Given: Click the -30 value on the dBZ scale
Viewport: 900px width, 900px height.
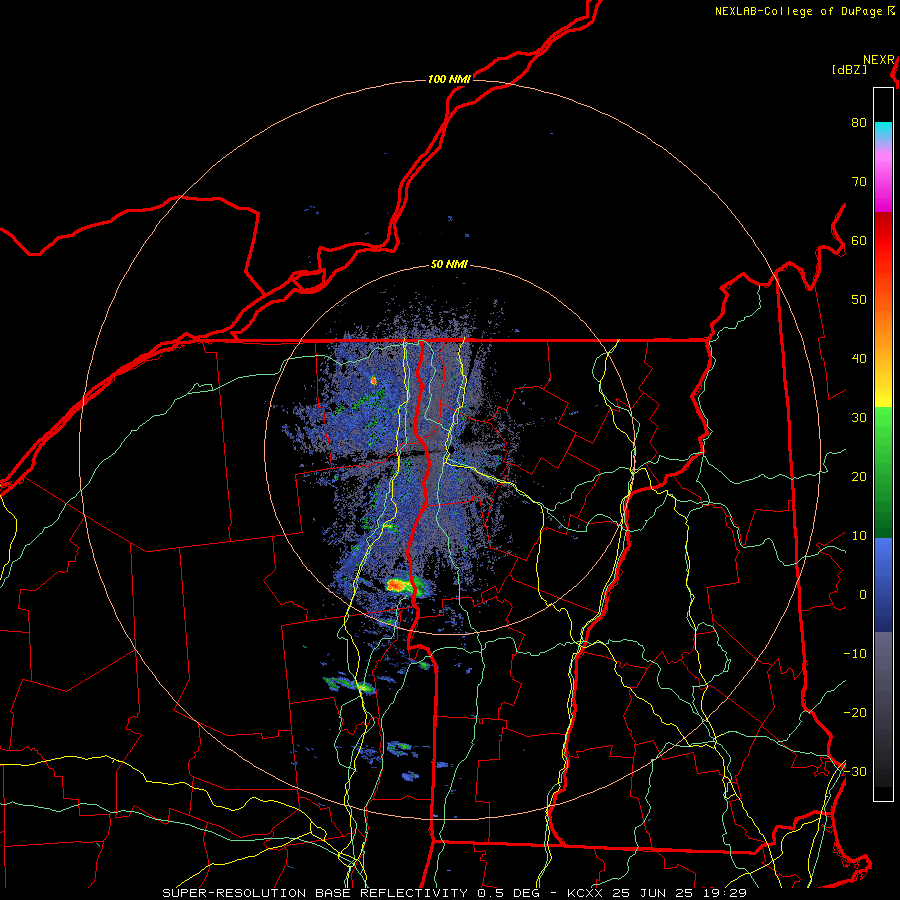Looking at the screenshot, I should 855,772.
